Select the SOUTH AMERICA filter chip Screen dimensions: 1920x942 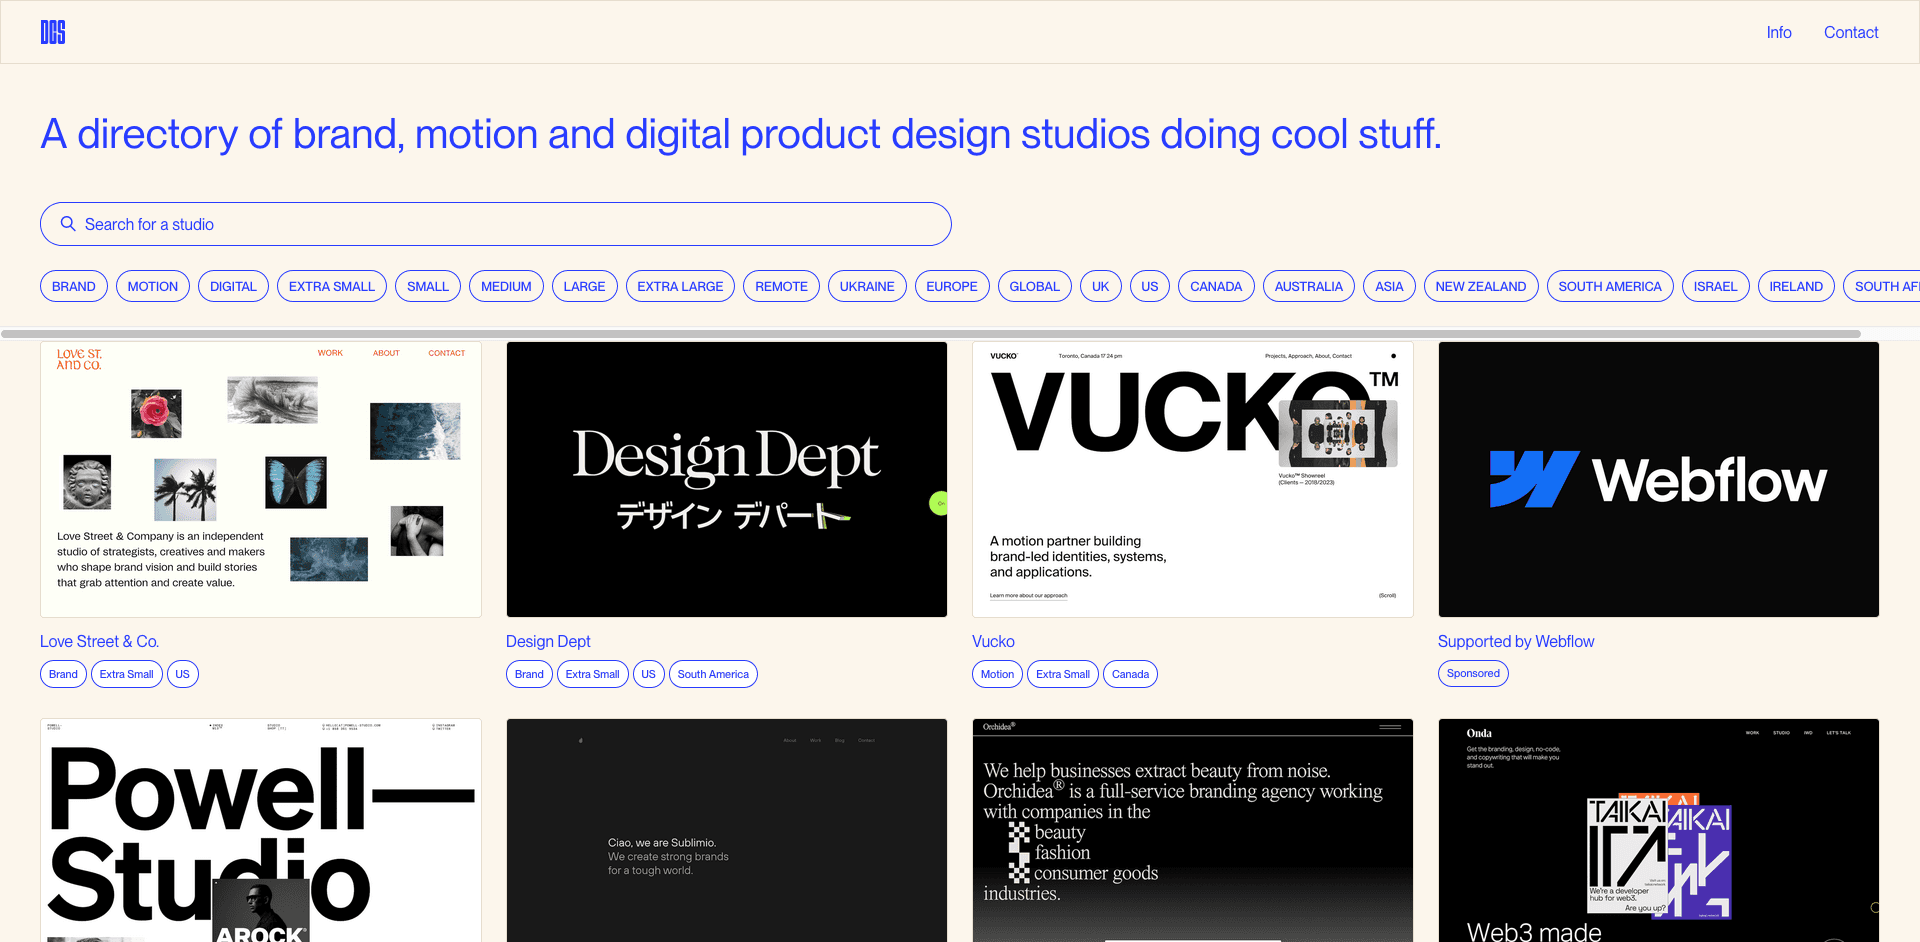coord(1610,286)
